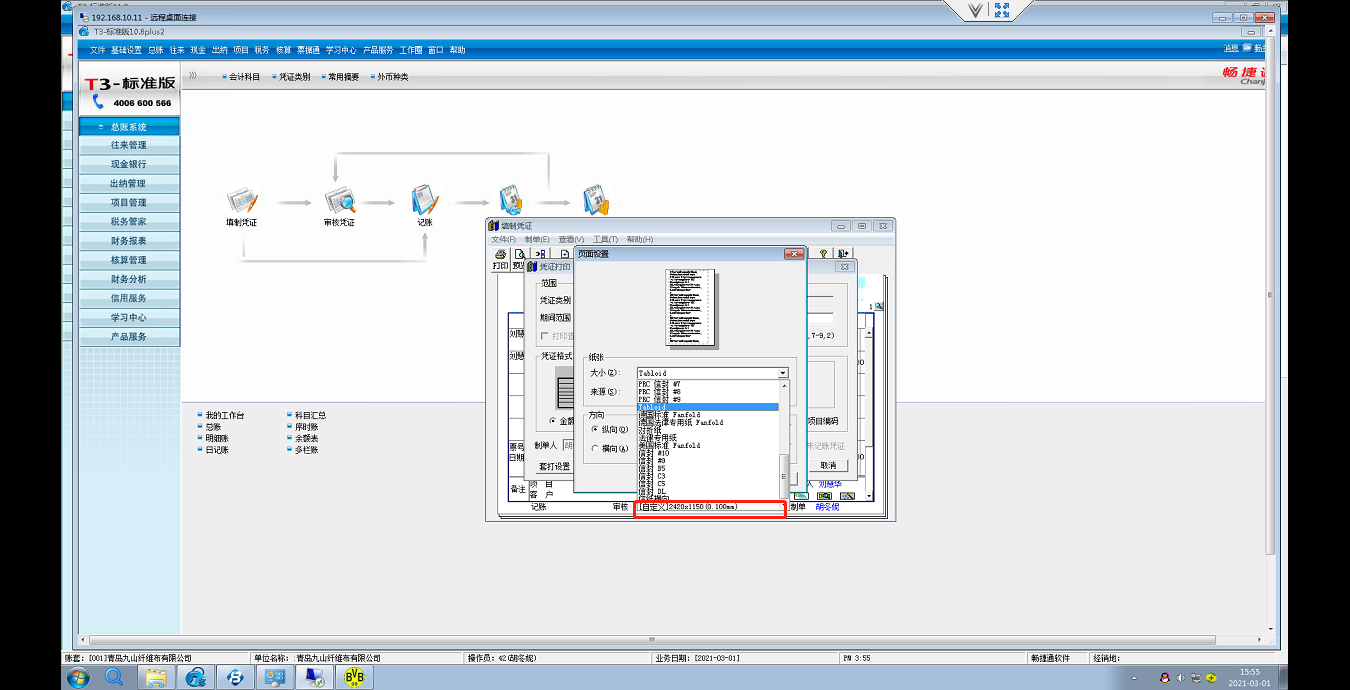Open 余额表 link
Screen dimensions: 1350x690
pyautogui.click(x=306, y=438)
